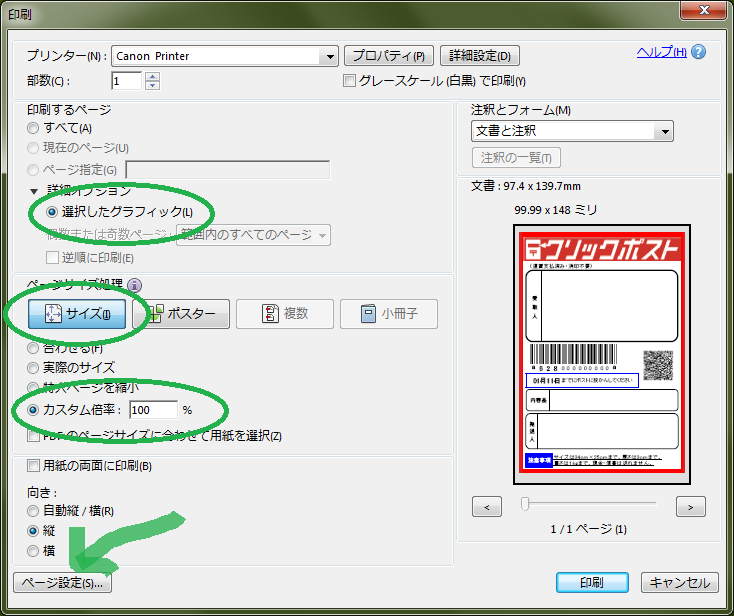This screenshot has width=734, height=616.
Task: Select 選択したグラフィック radio button
Action: click(x=52, y=212)
